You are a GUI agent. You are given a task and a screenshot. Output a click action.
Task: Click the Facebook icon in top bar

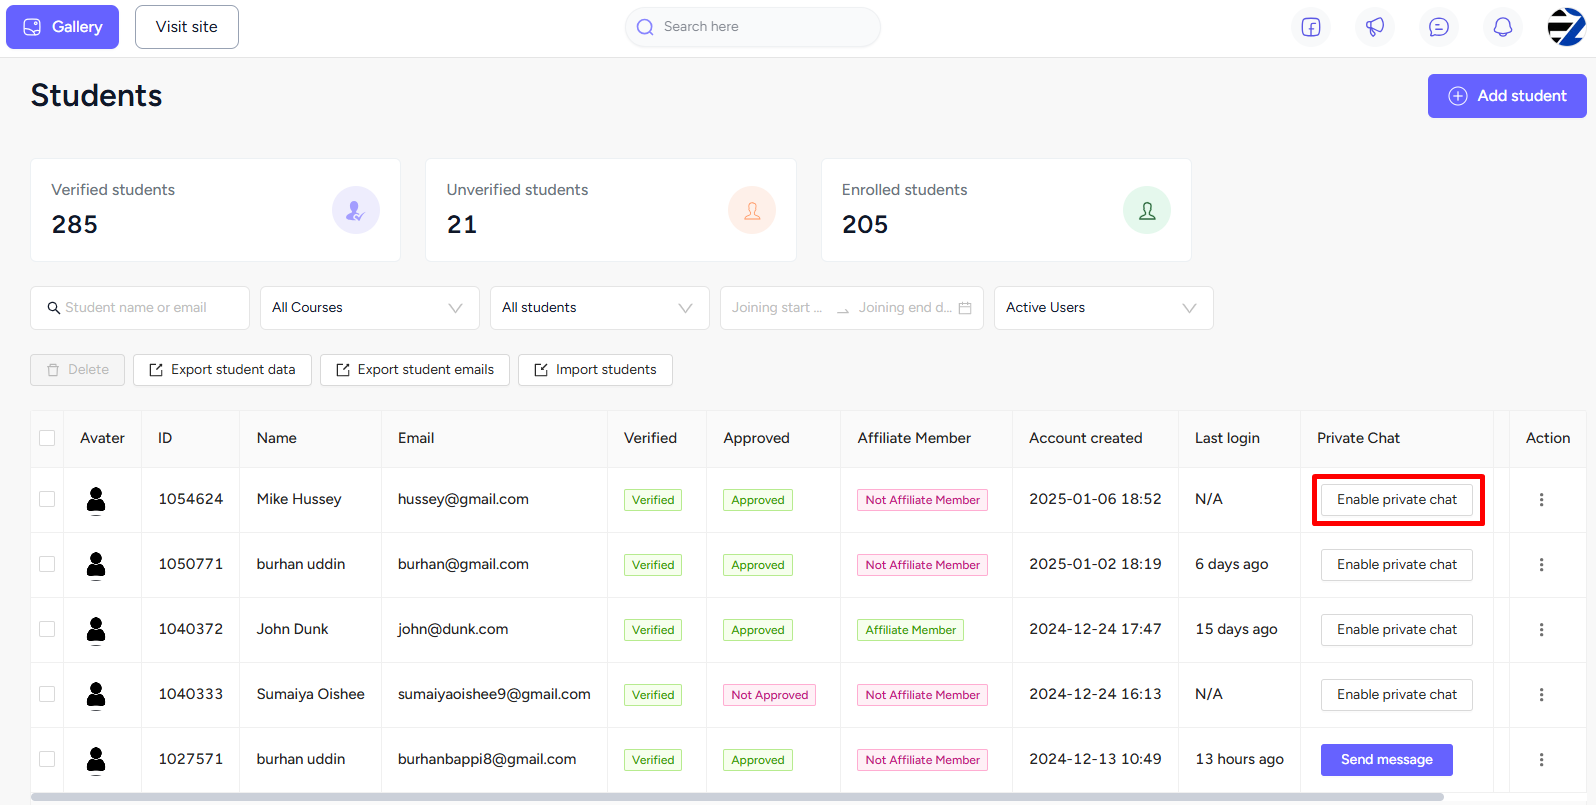point(1311,27)
